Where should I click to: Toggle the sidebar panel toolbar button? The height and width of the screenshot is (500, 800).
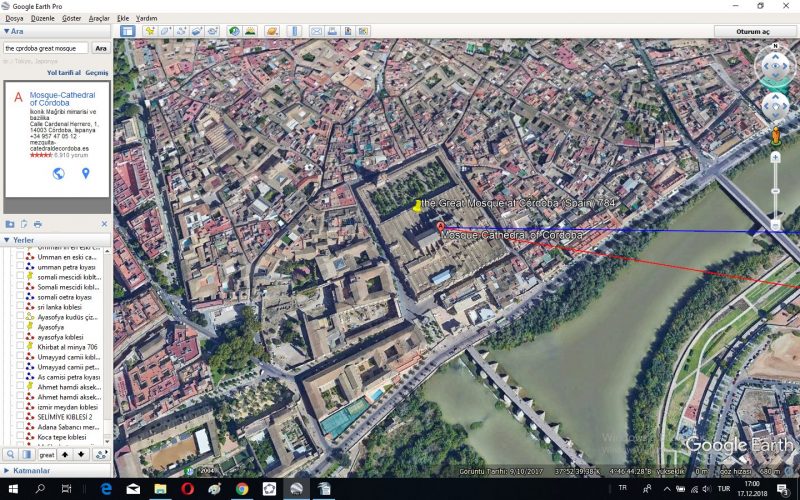(x=128, y=31)
